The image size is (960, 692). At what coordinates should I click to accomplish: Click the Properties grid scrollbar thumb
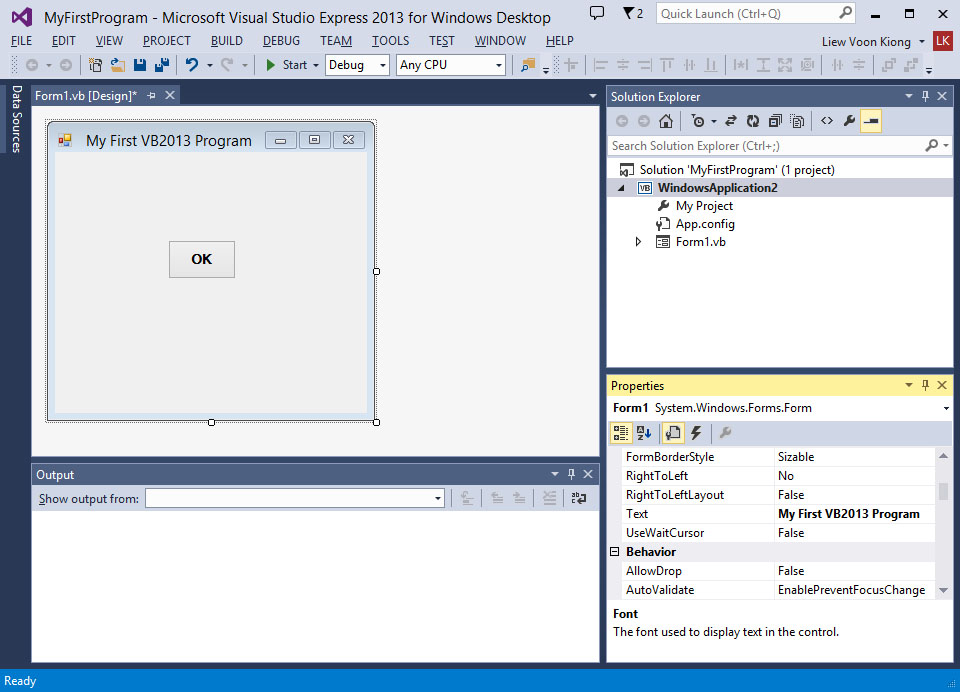coord(943,491)
